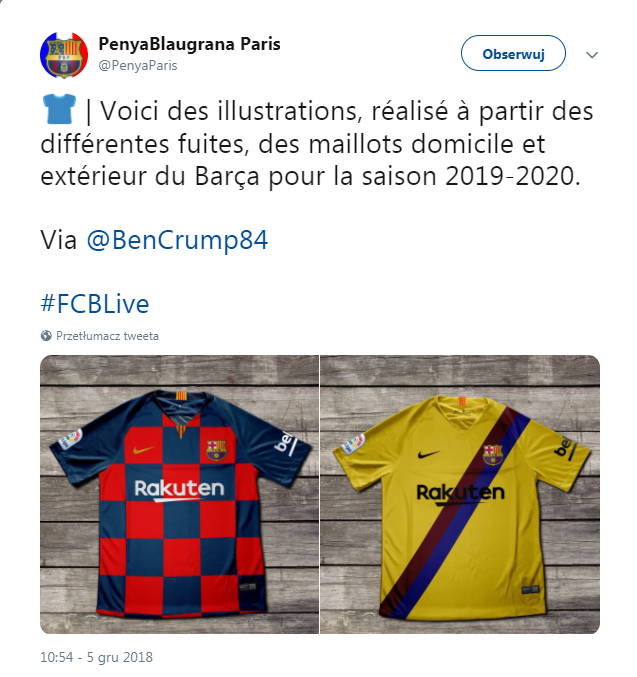This screenshot has width=637, height=677.
Task: Open the @BenCrump84 mention link
Action: coord(177,240)
